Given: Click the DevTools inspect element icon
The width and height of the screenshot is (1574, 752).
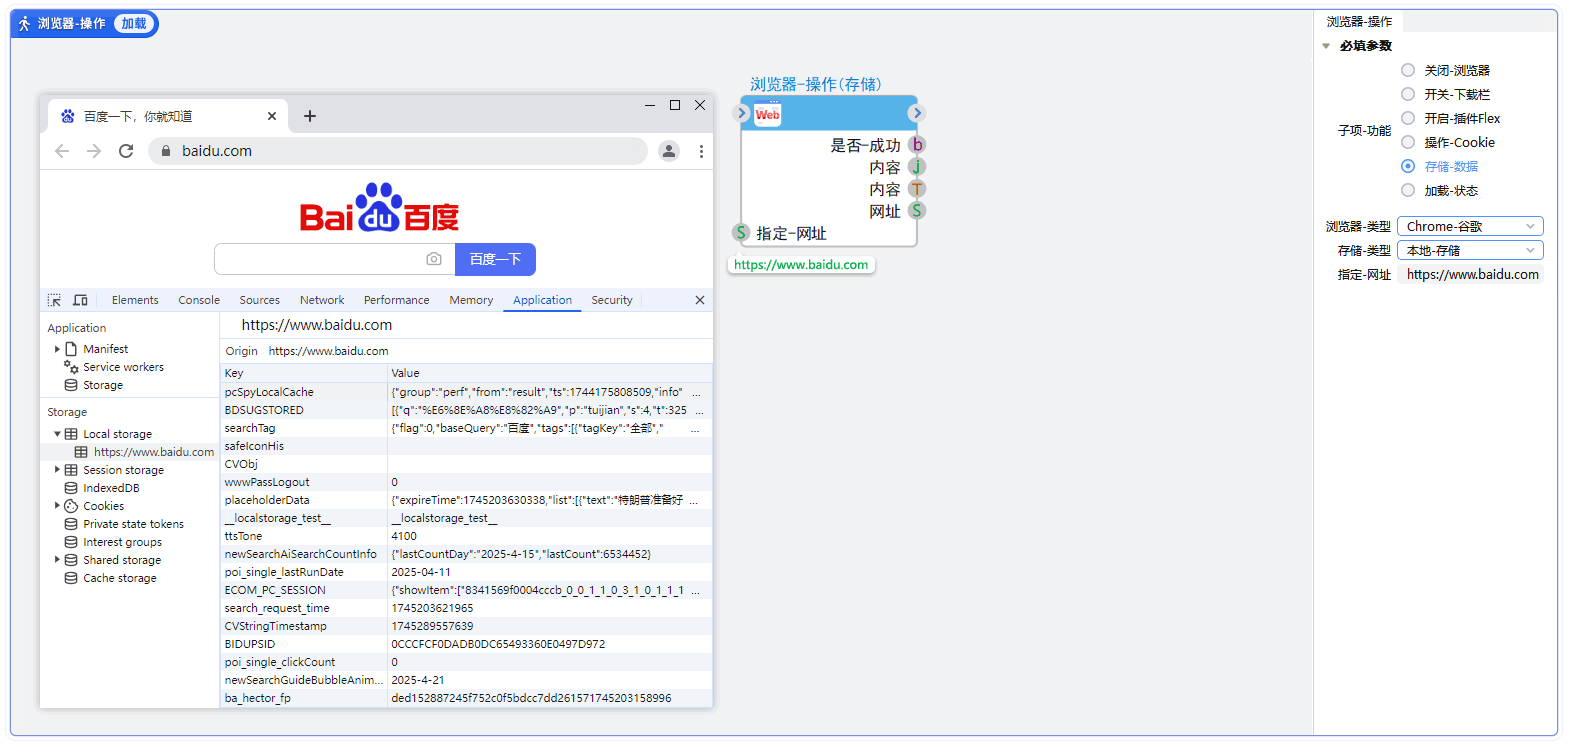Looking at the screenshot, I should tap(54, 300).
